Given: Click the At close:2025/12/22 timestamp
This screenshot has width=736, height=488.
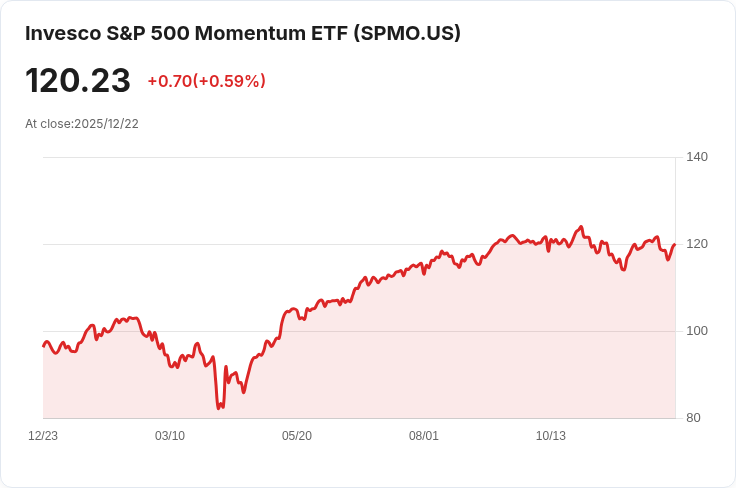Looking at the screenshot, I should pos(82,124).
